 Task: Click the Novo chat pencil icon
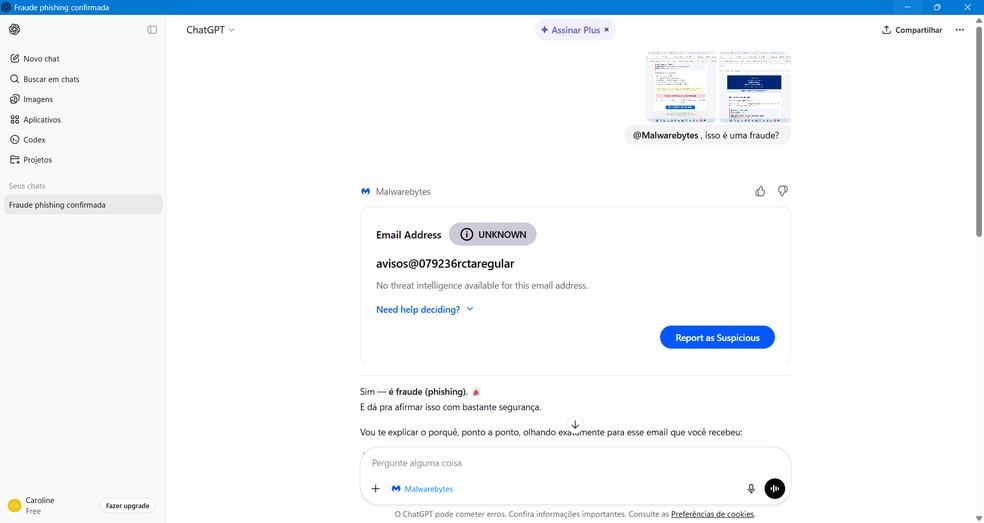pos(14,58)
